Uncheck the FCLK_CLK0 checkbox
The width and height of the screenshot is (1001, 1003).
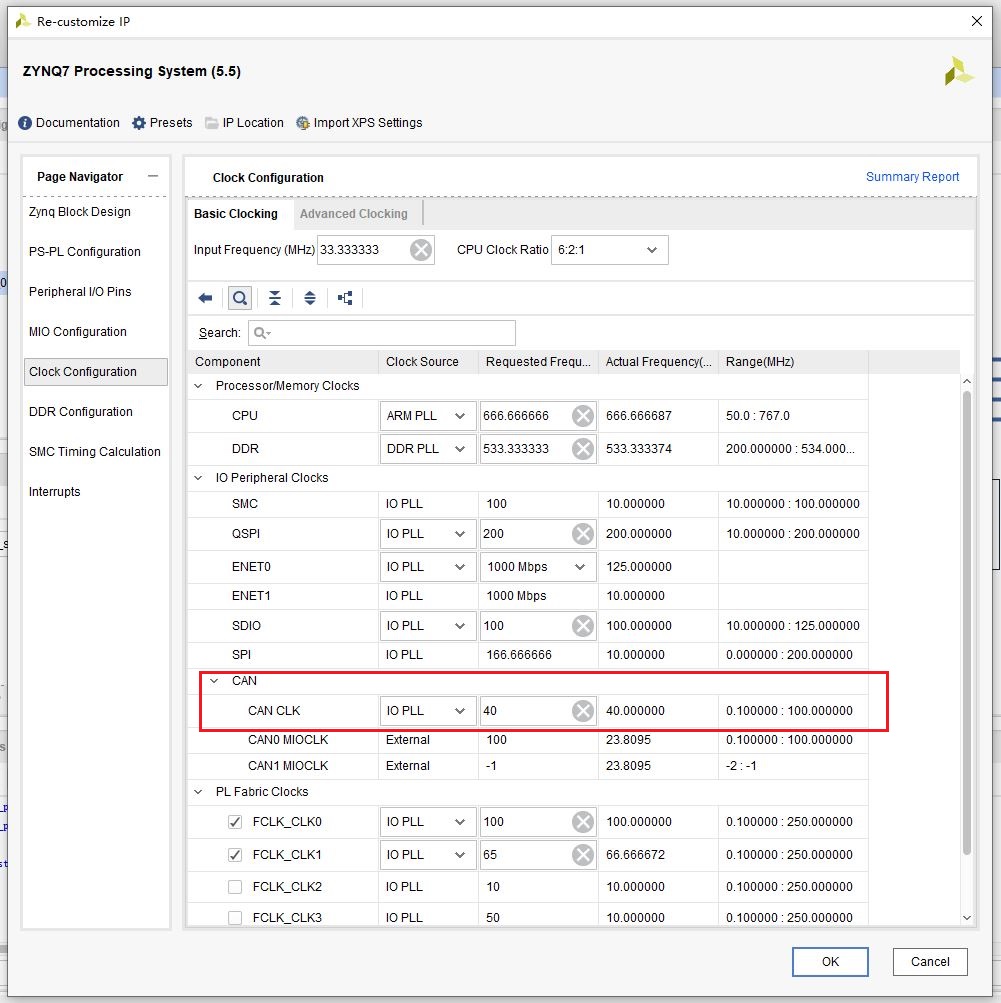(235, 822)
